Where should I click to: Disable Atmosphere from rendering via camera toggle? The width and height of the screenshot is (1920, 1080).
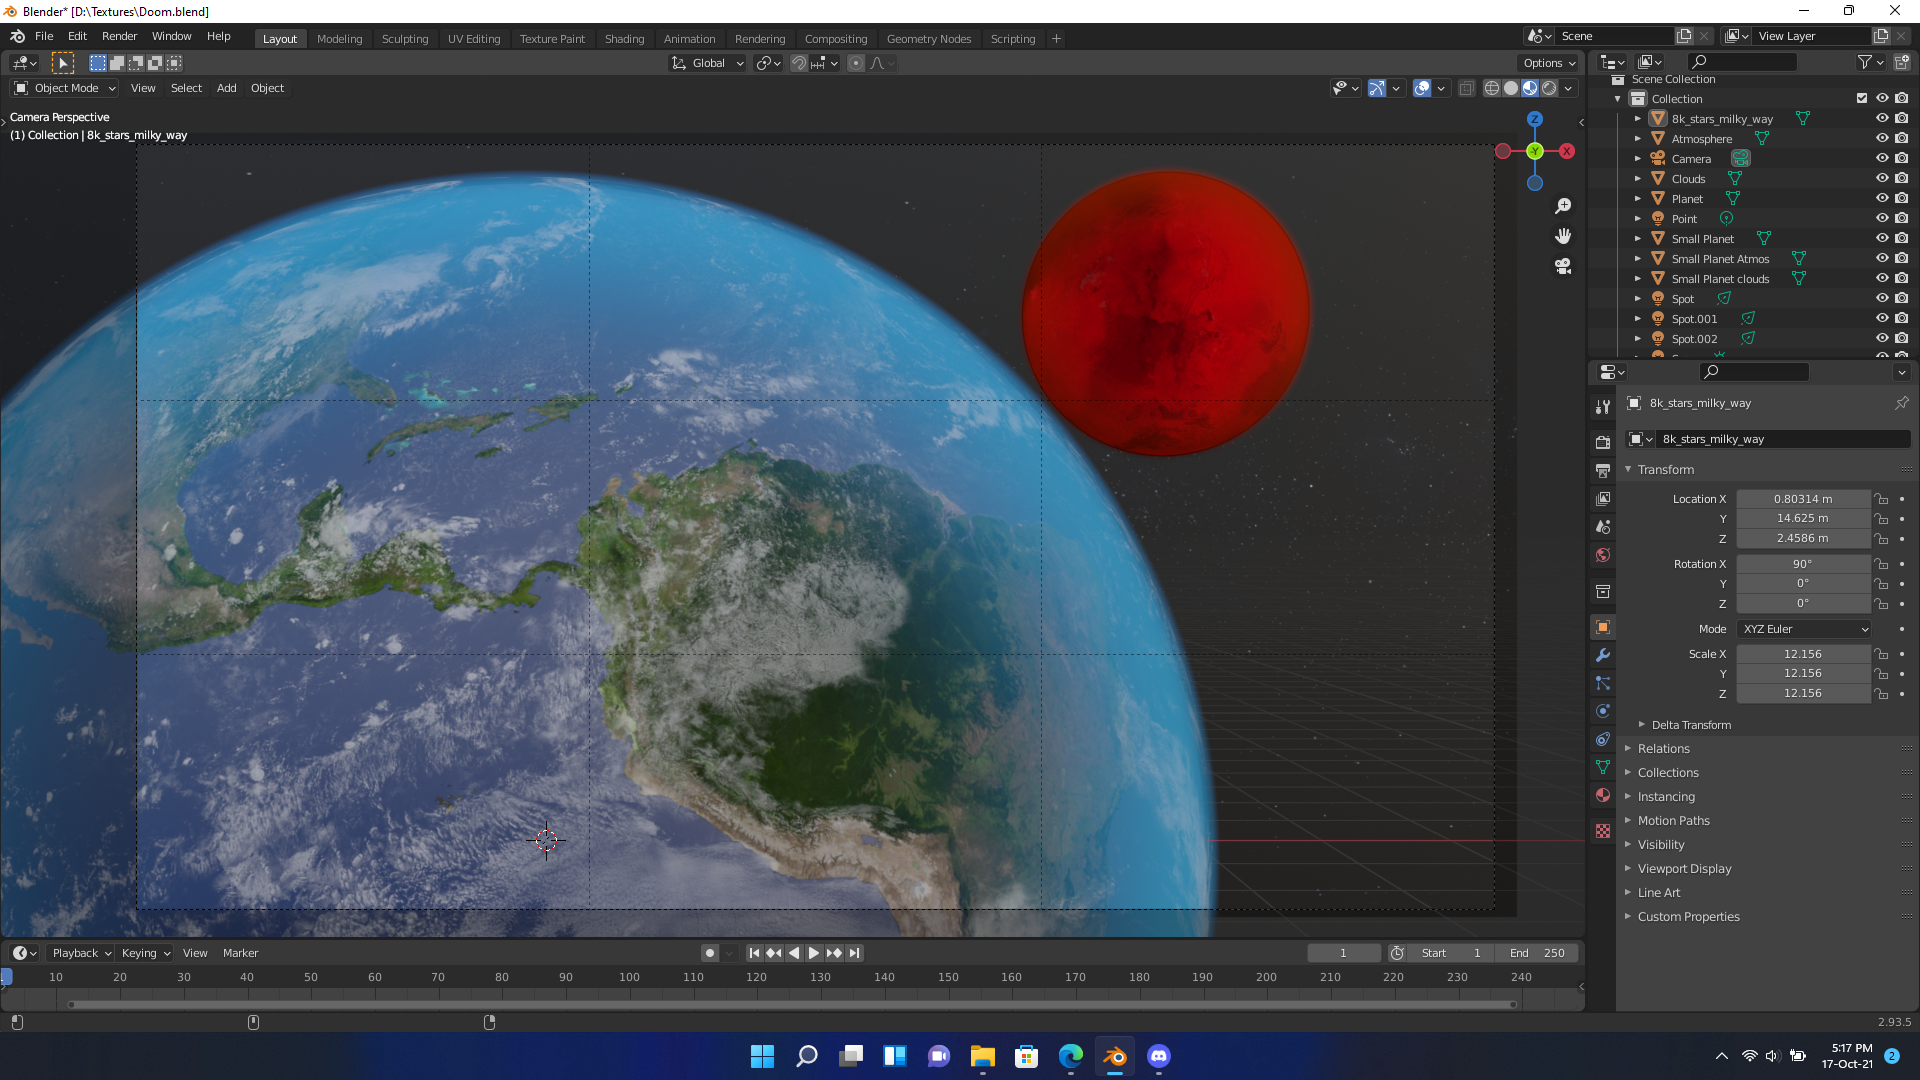pyautogui.click(x=1901, y=138)
